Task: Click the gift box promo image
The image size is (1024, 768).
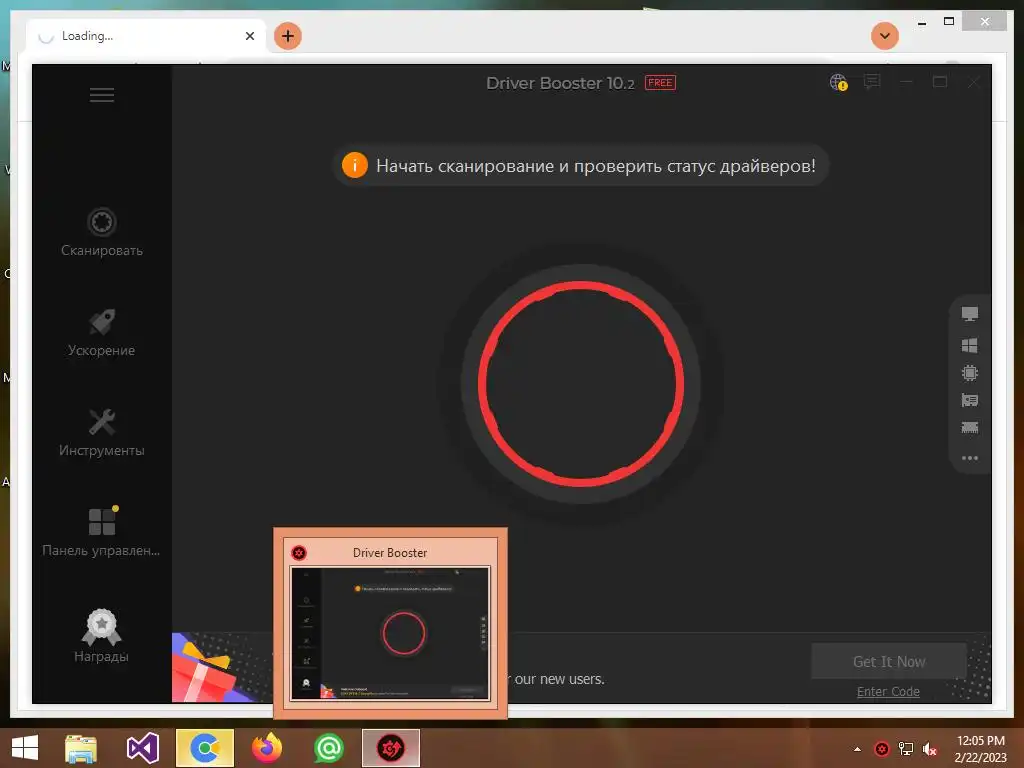Action: pyautogui.click(x=214, y=667)
